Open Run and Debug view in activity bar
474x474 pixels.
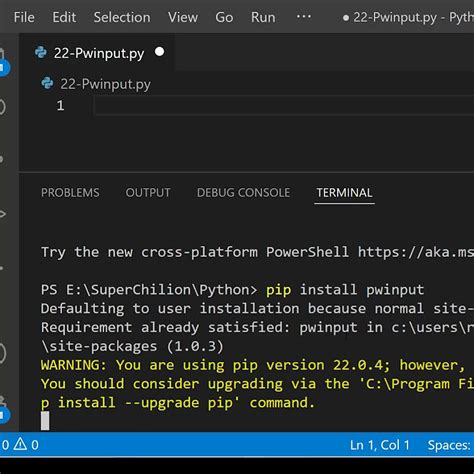pyautogui.click(x=3, y=214)
